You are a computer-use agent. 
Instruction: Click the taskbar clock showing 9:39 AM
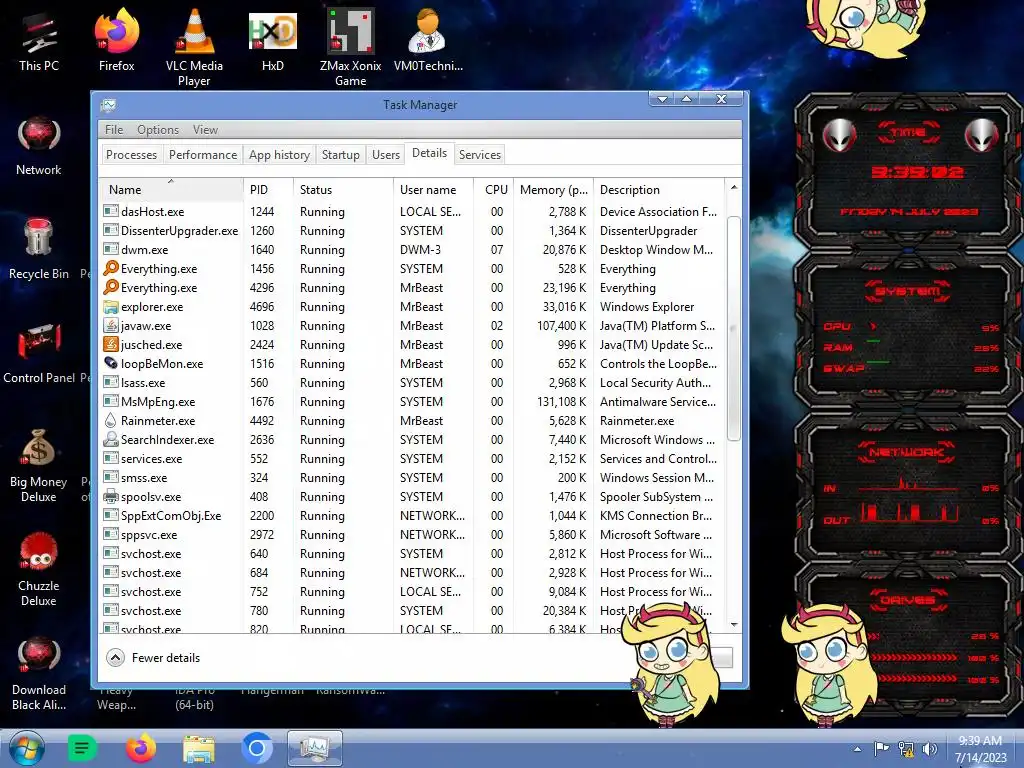[x=980, y=749]
